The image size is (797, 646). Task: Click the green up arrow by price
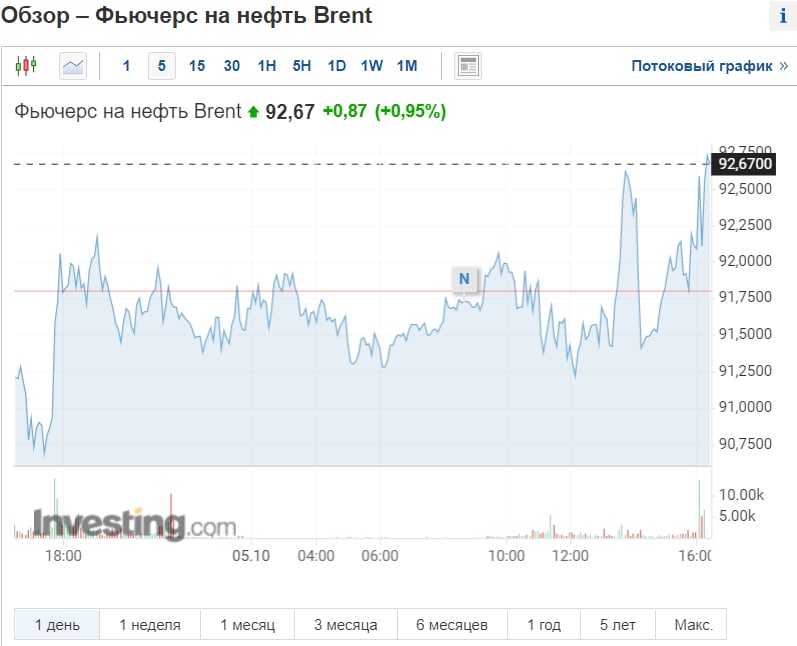tap(253, 112)
